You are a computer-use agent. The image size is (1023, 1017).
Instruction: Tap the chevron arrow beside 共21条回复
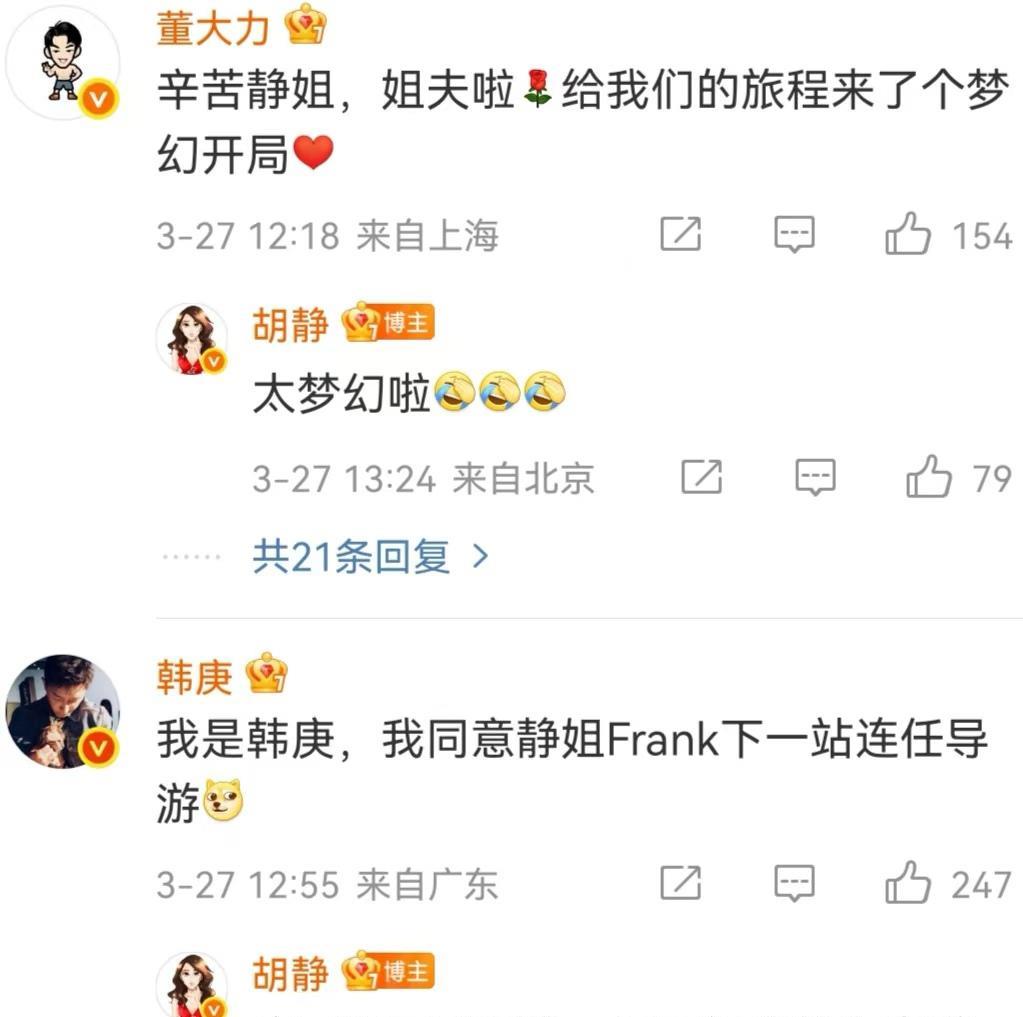[480, 556]
